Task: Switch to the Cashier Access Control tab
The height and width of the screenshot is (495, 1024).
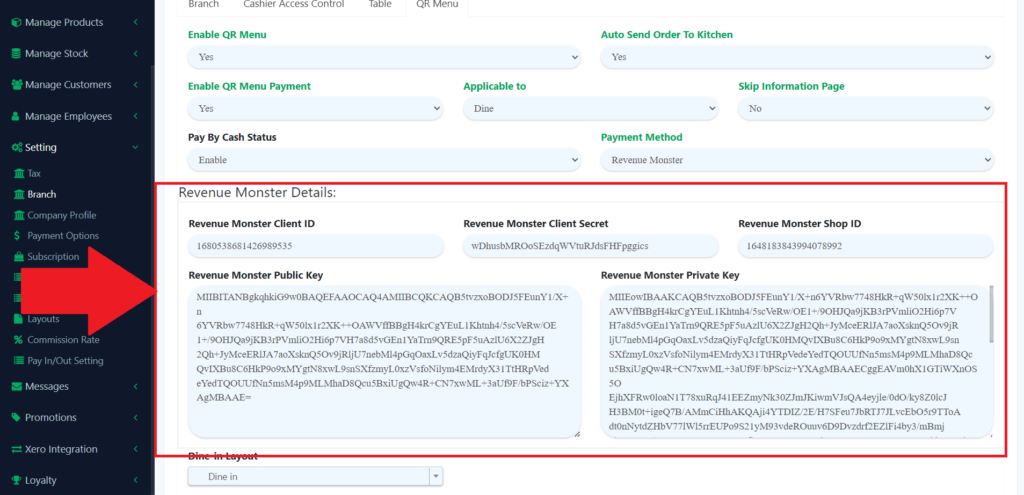Action: [287, 5]
